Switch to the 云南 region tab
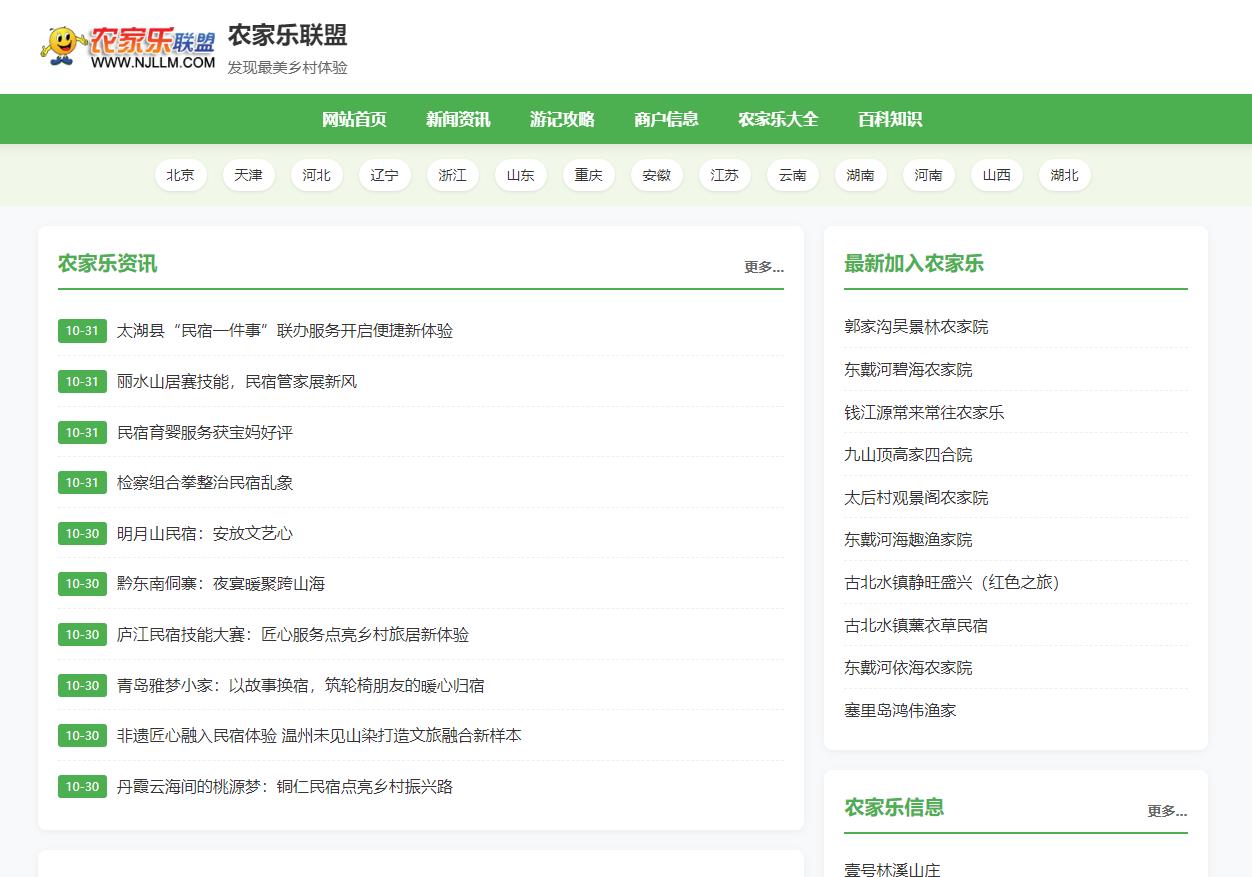The image size is (1252, 877). [792, 174]
